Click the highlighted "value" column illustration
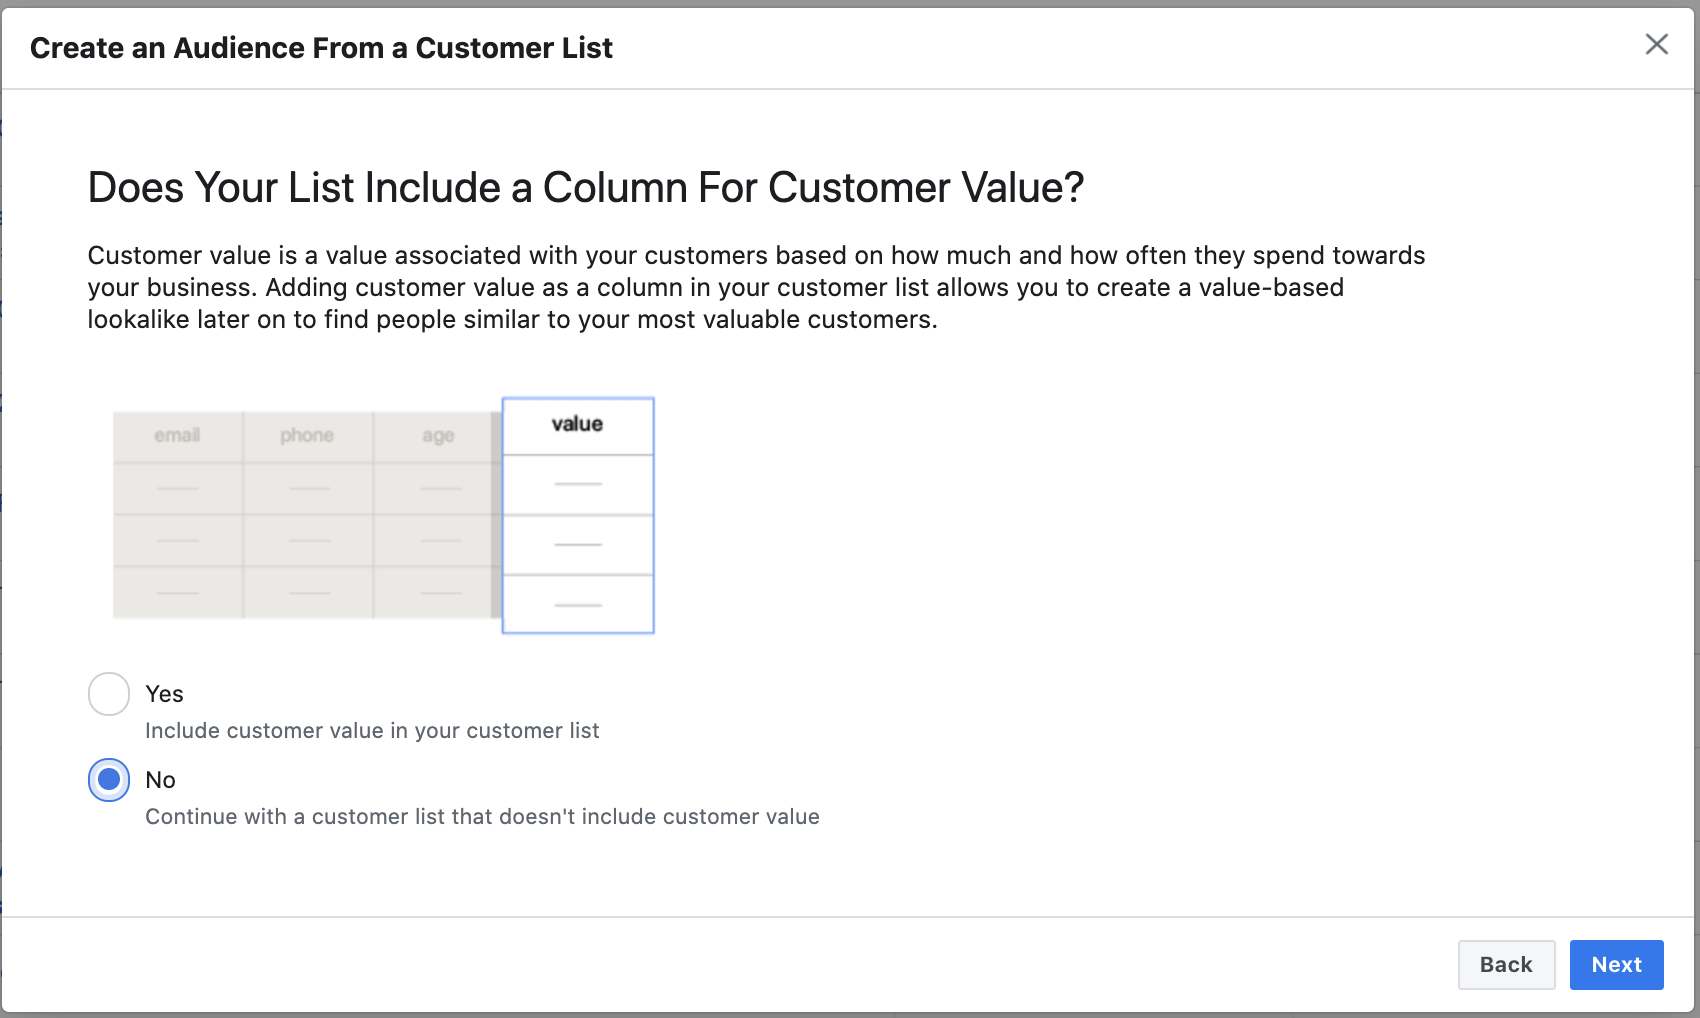The height and width of the screenshot is (1018, 1700). [577, 514]
